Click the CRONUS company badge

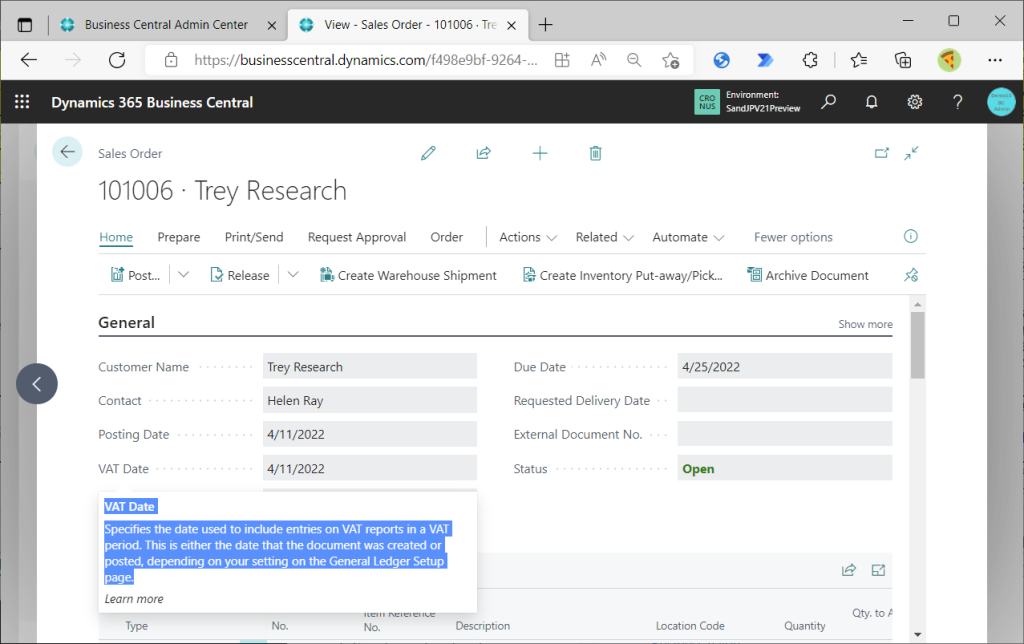tap(707, 102)
